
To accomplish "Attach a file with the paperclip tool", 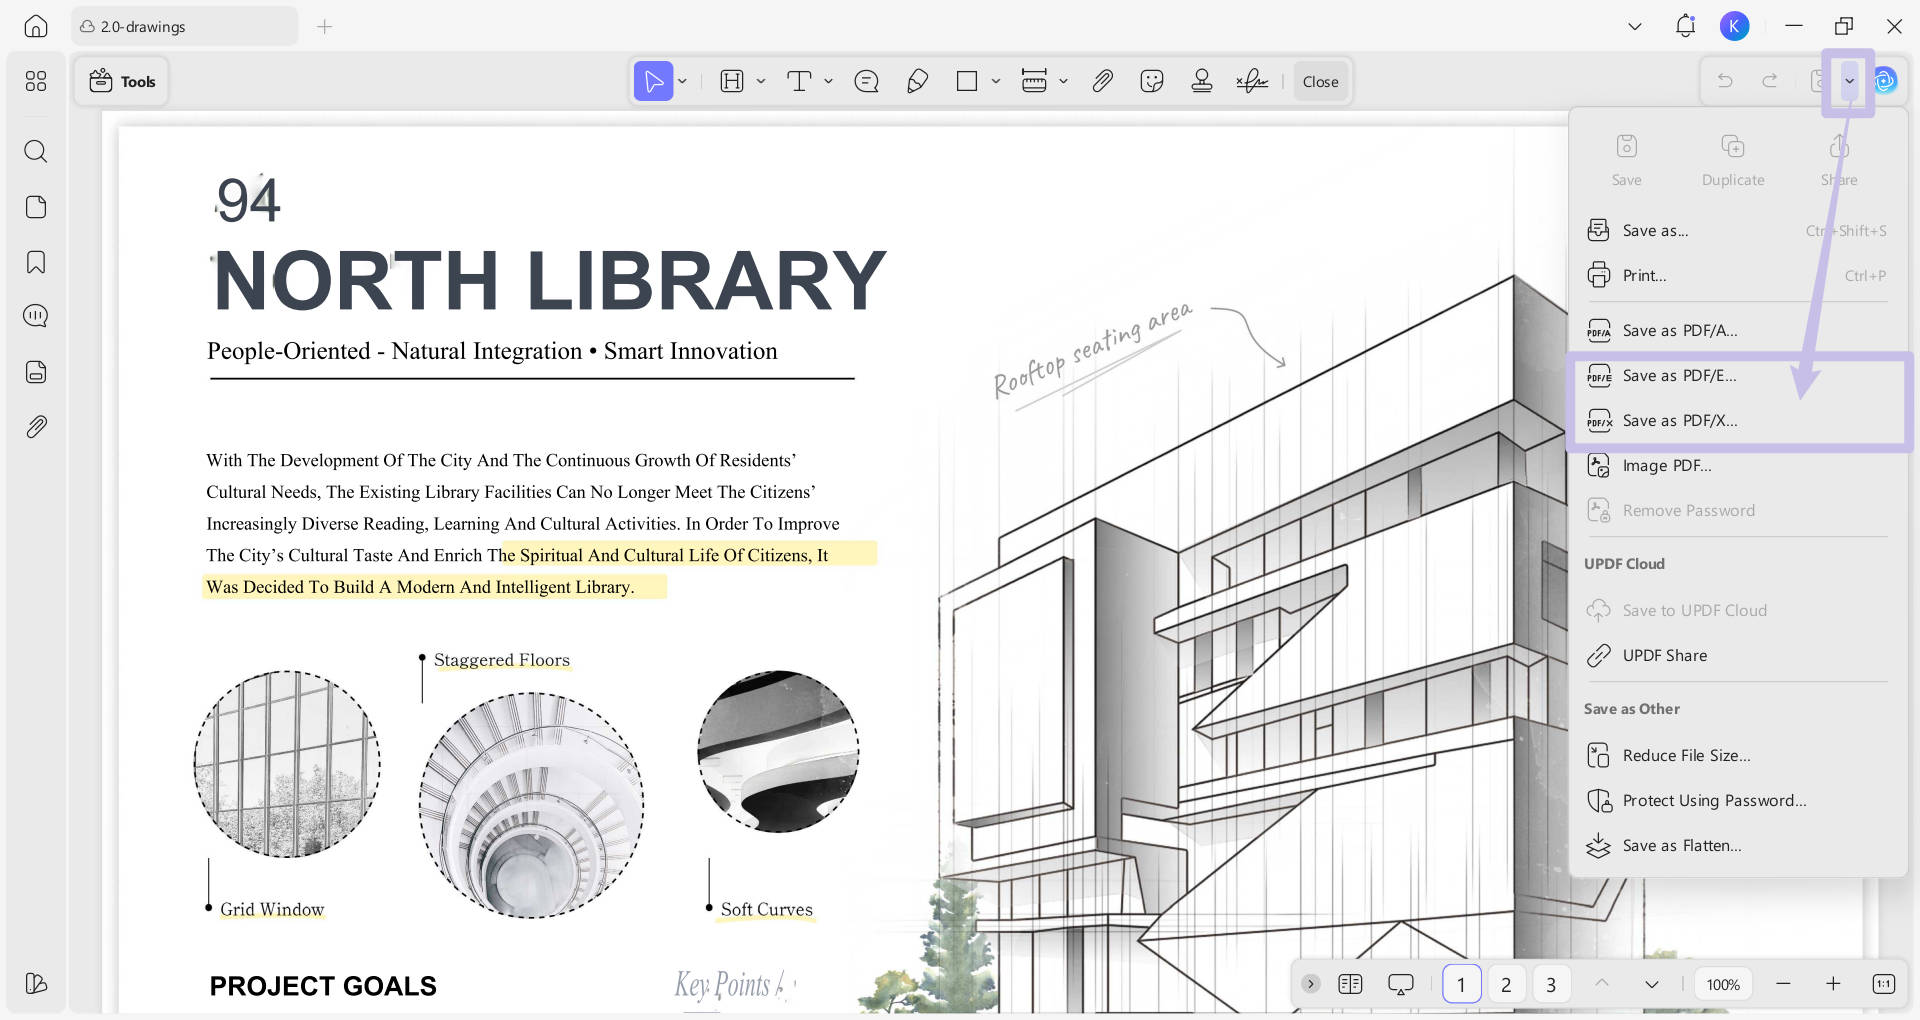I will [1102, 81].
